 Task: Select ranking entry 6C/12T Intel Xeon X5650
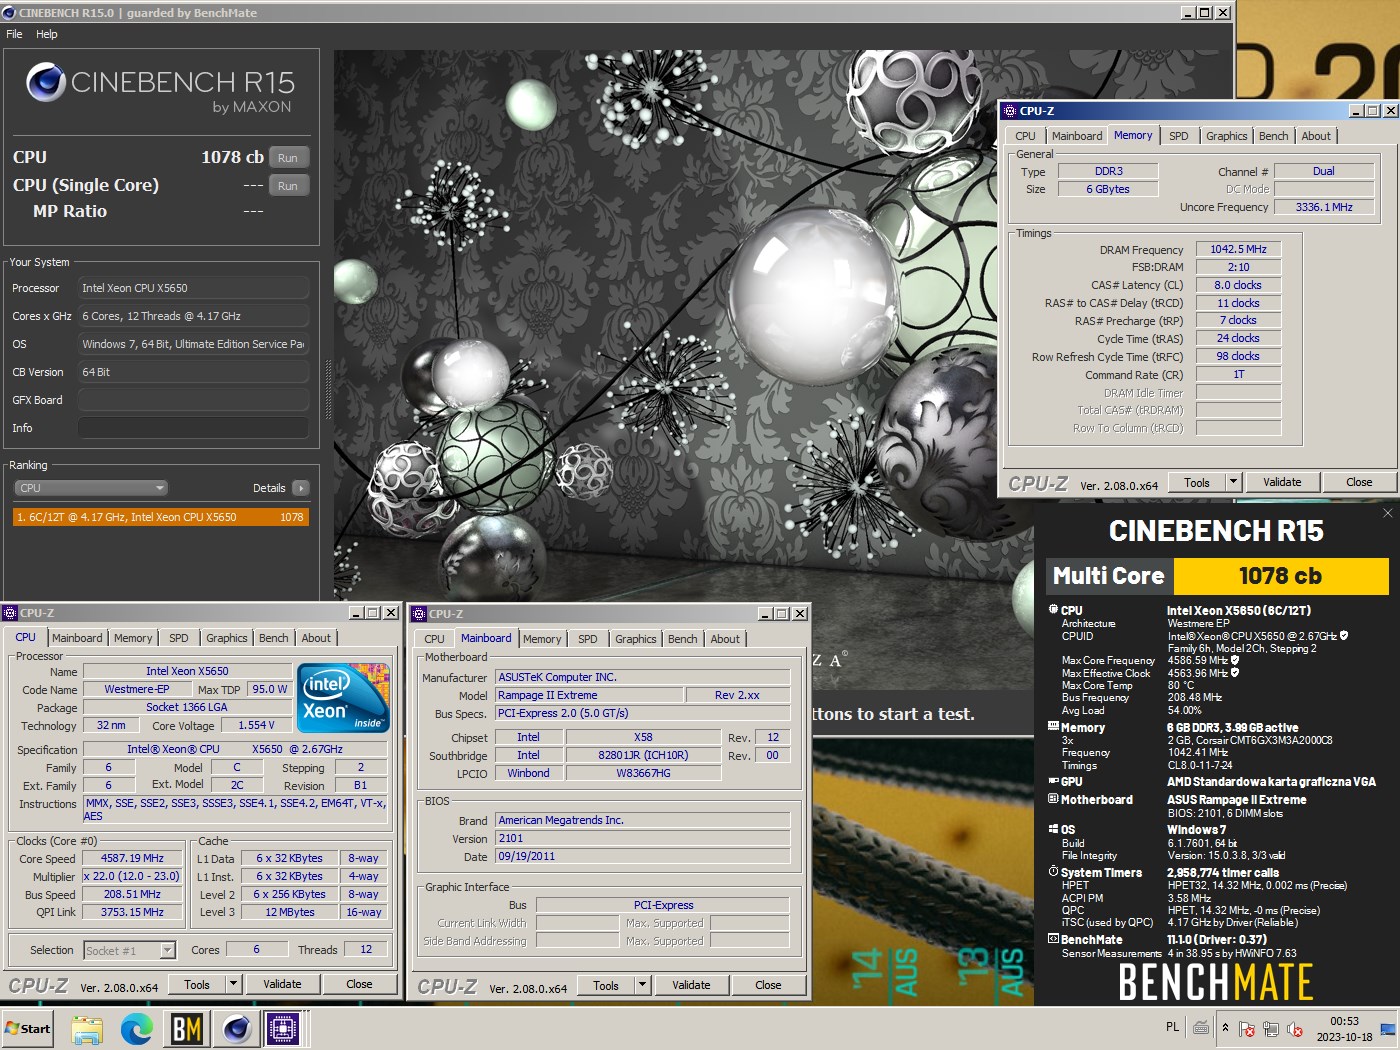[161, 517]
